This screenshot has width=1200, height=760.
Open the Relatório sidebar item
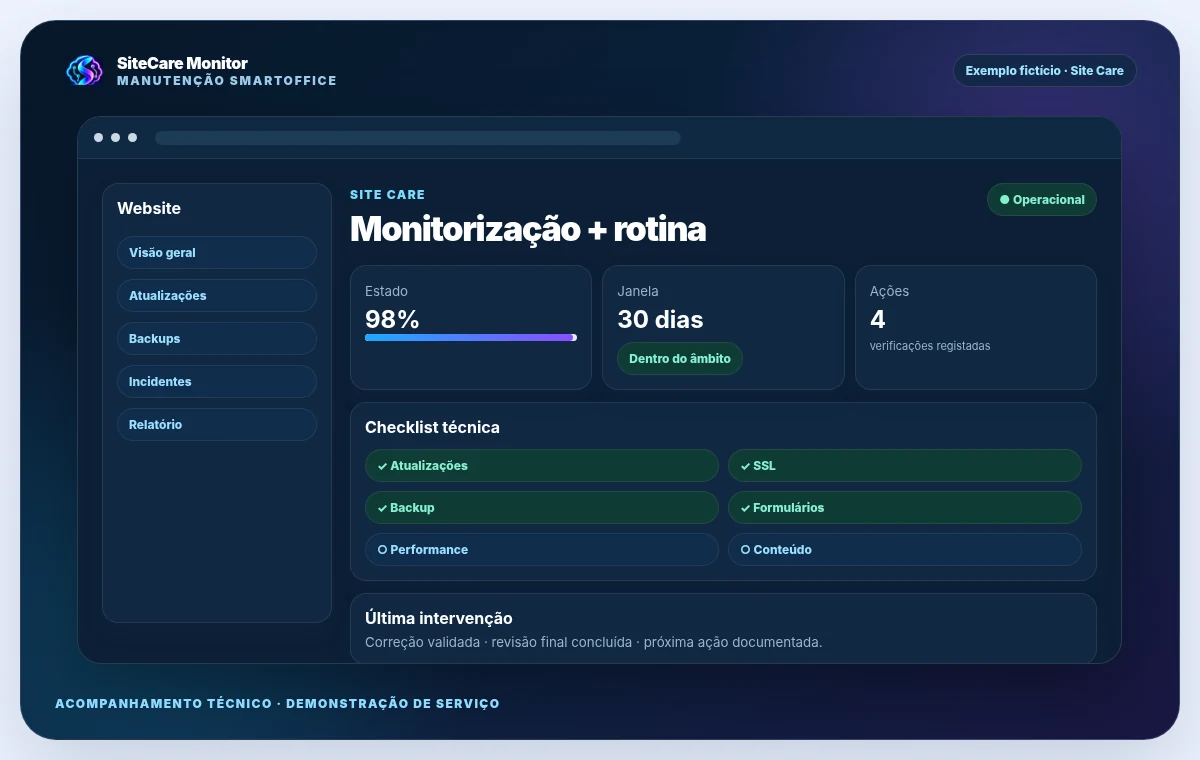coord(217,425)
